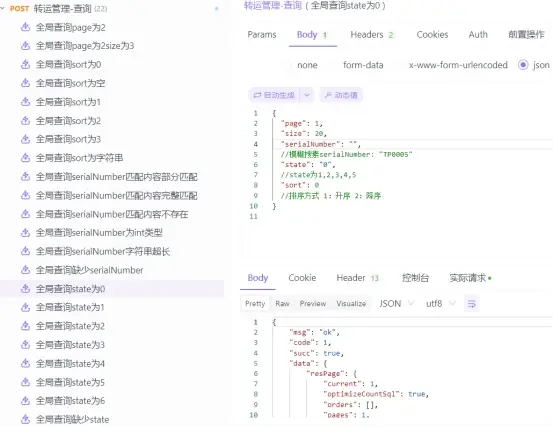Select the x-www-form-urlencoded radio option
Screen dimensions: 554x427
[x=399, y=65]
